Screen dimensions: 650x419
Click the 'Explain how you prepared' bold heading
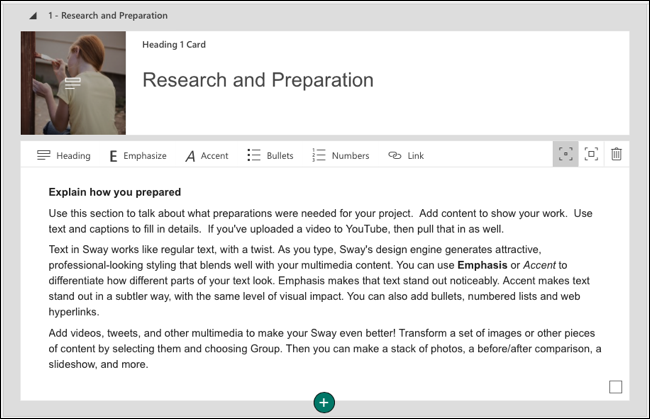pyautogui.click(x=115, y=192)
